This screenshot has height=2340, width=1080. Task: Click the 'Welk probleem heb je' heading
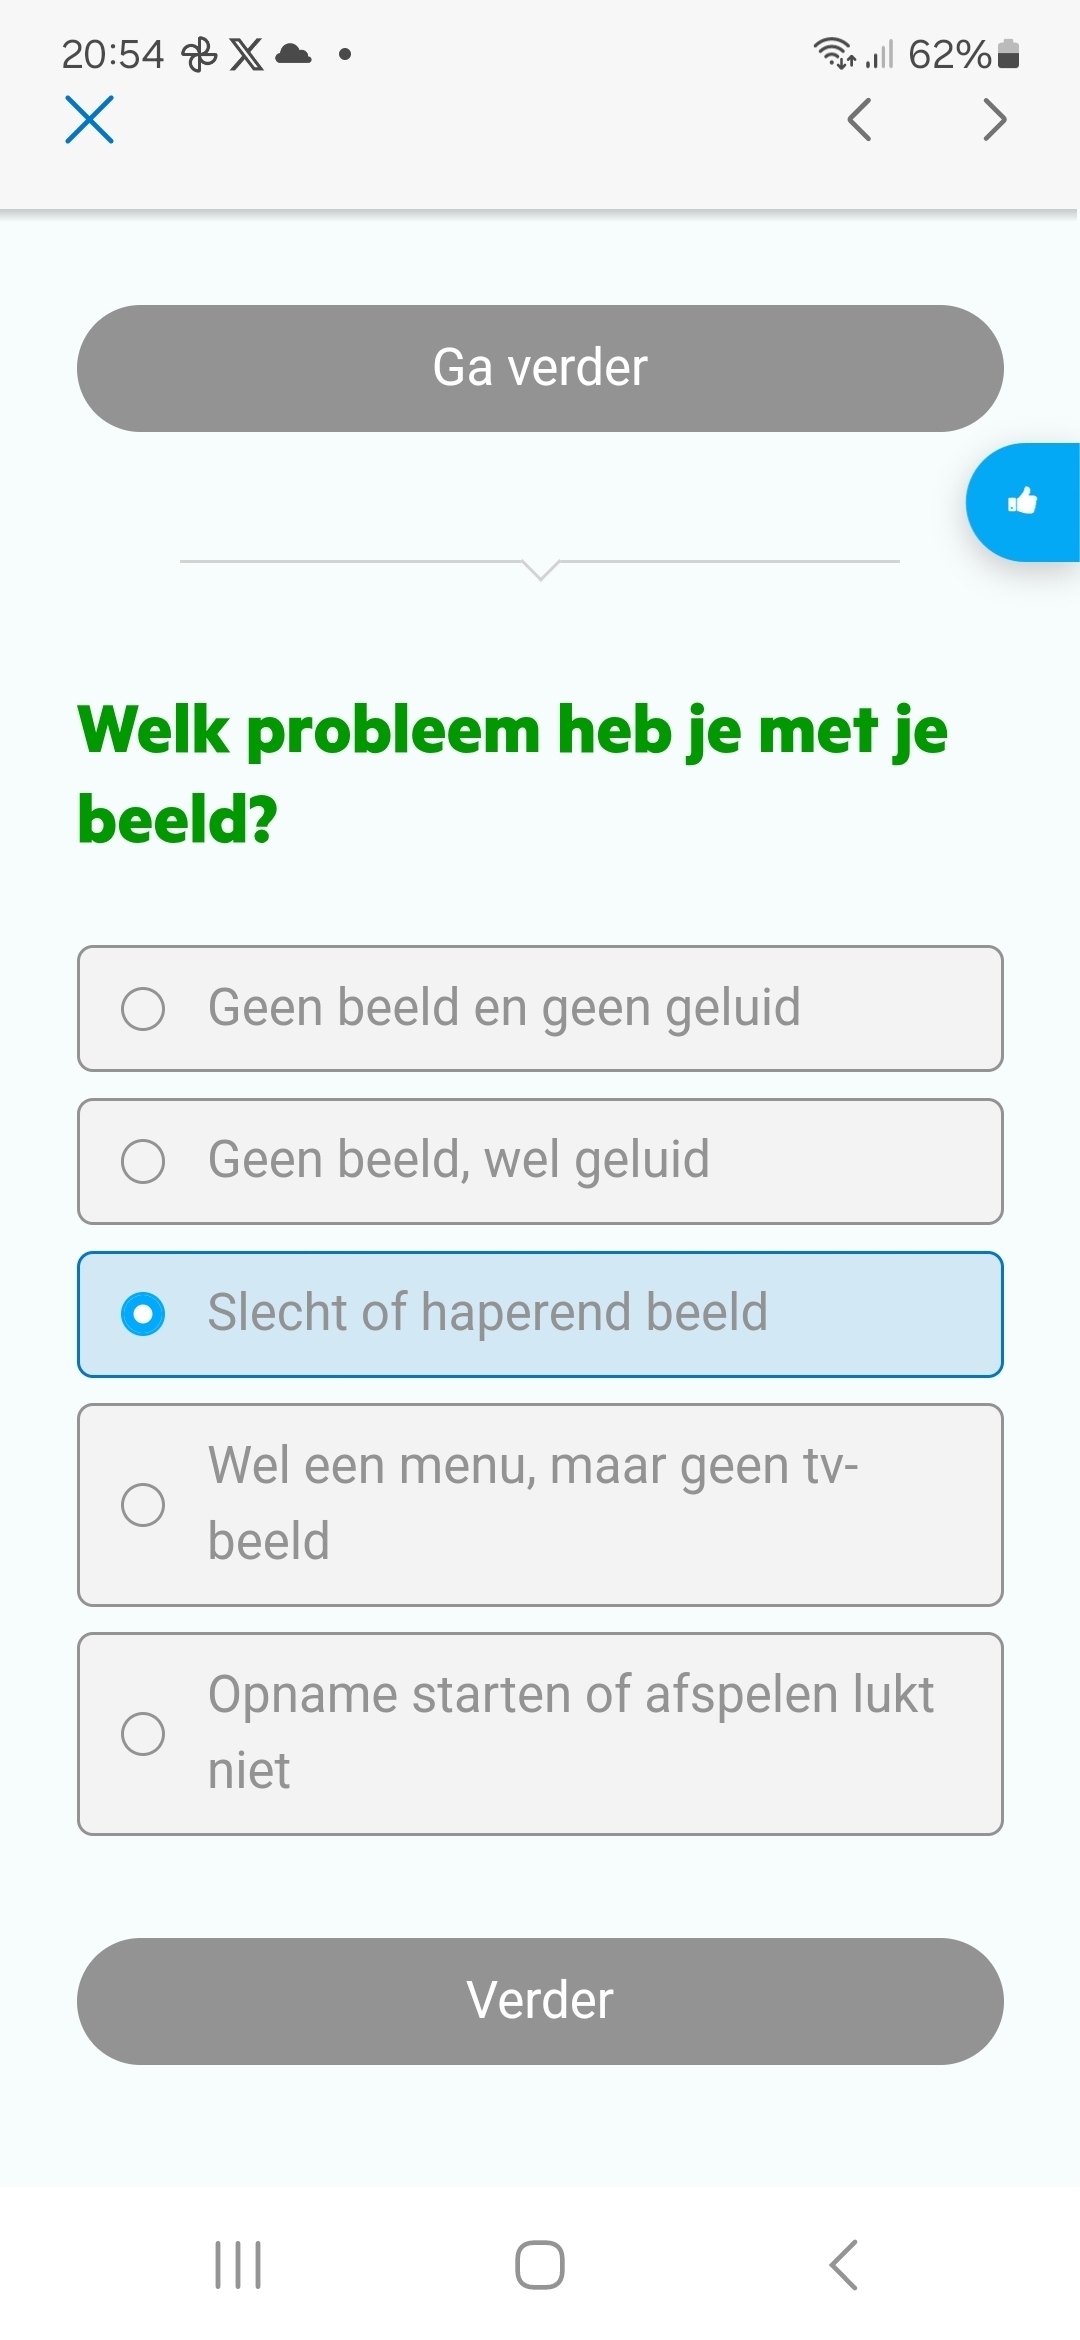pyautogui.click(x=512, y=774)
